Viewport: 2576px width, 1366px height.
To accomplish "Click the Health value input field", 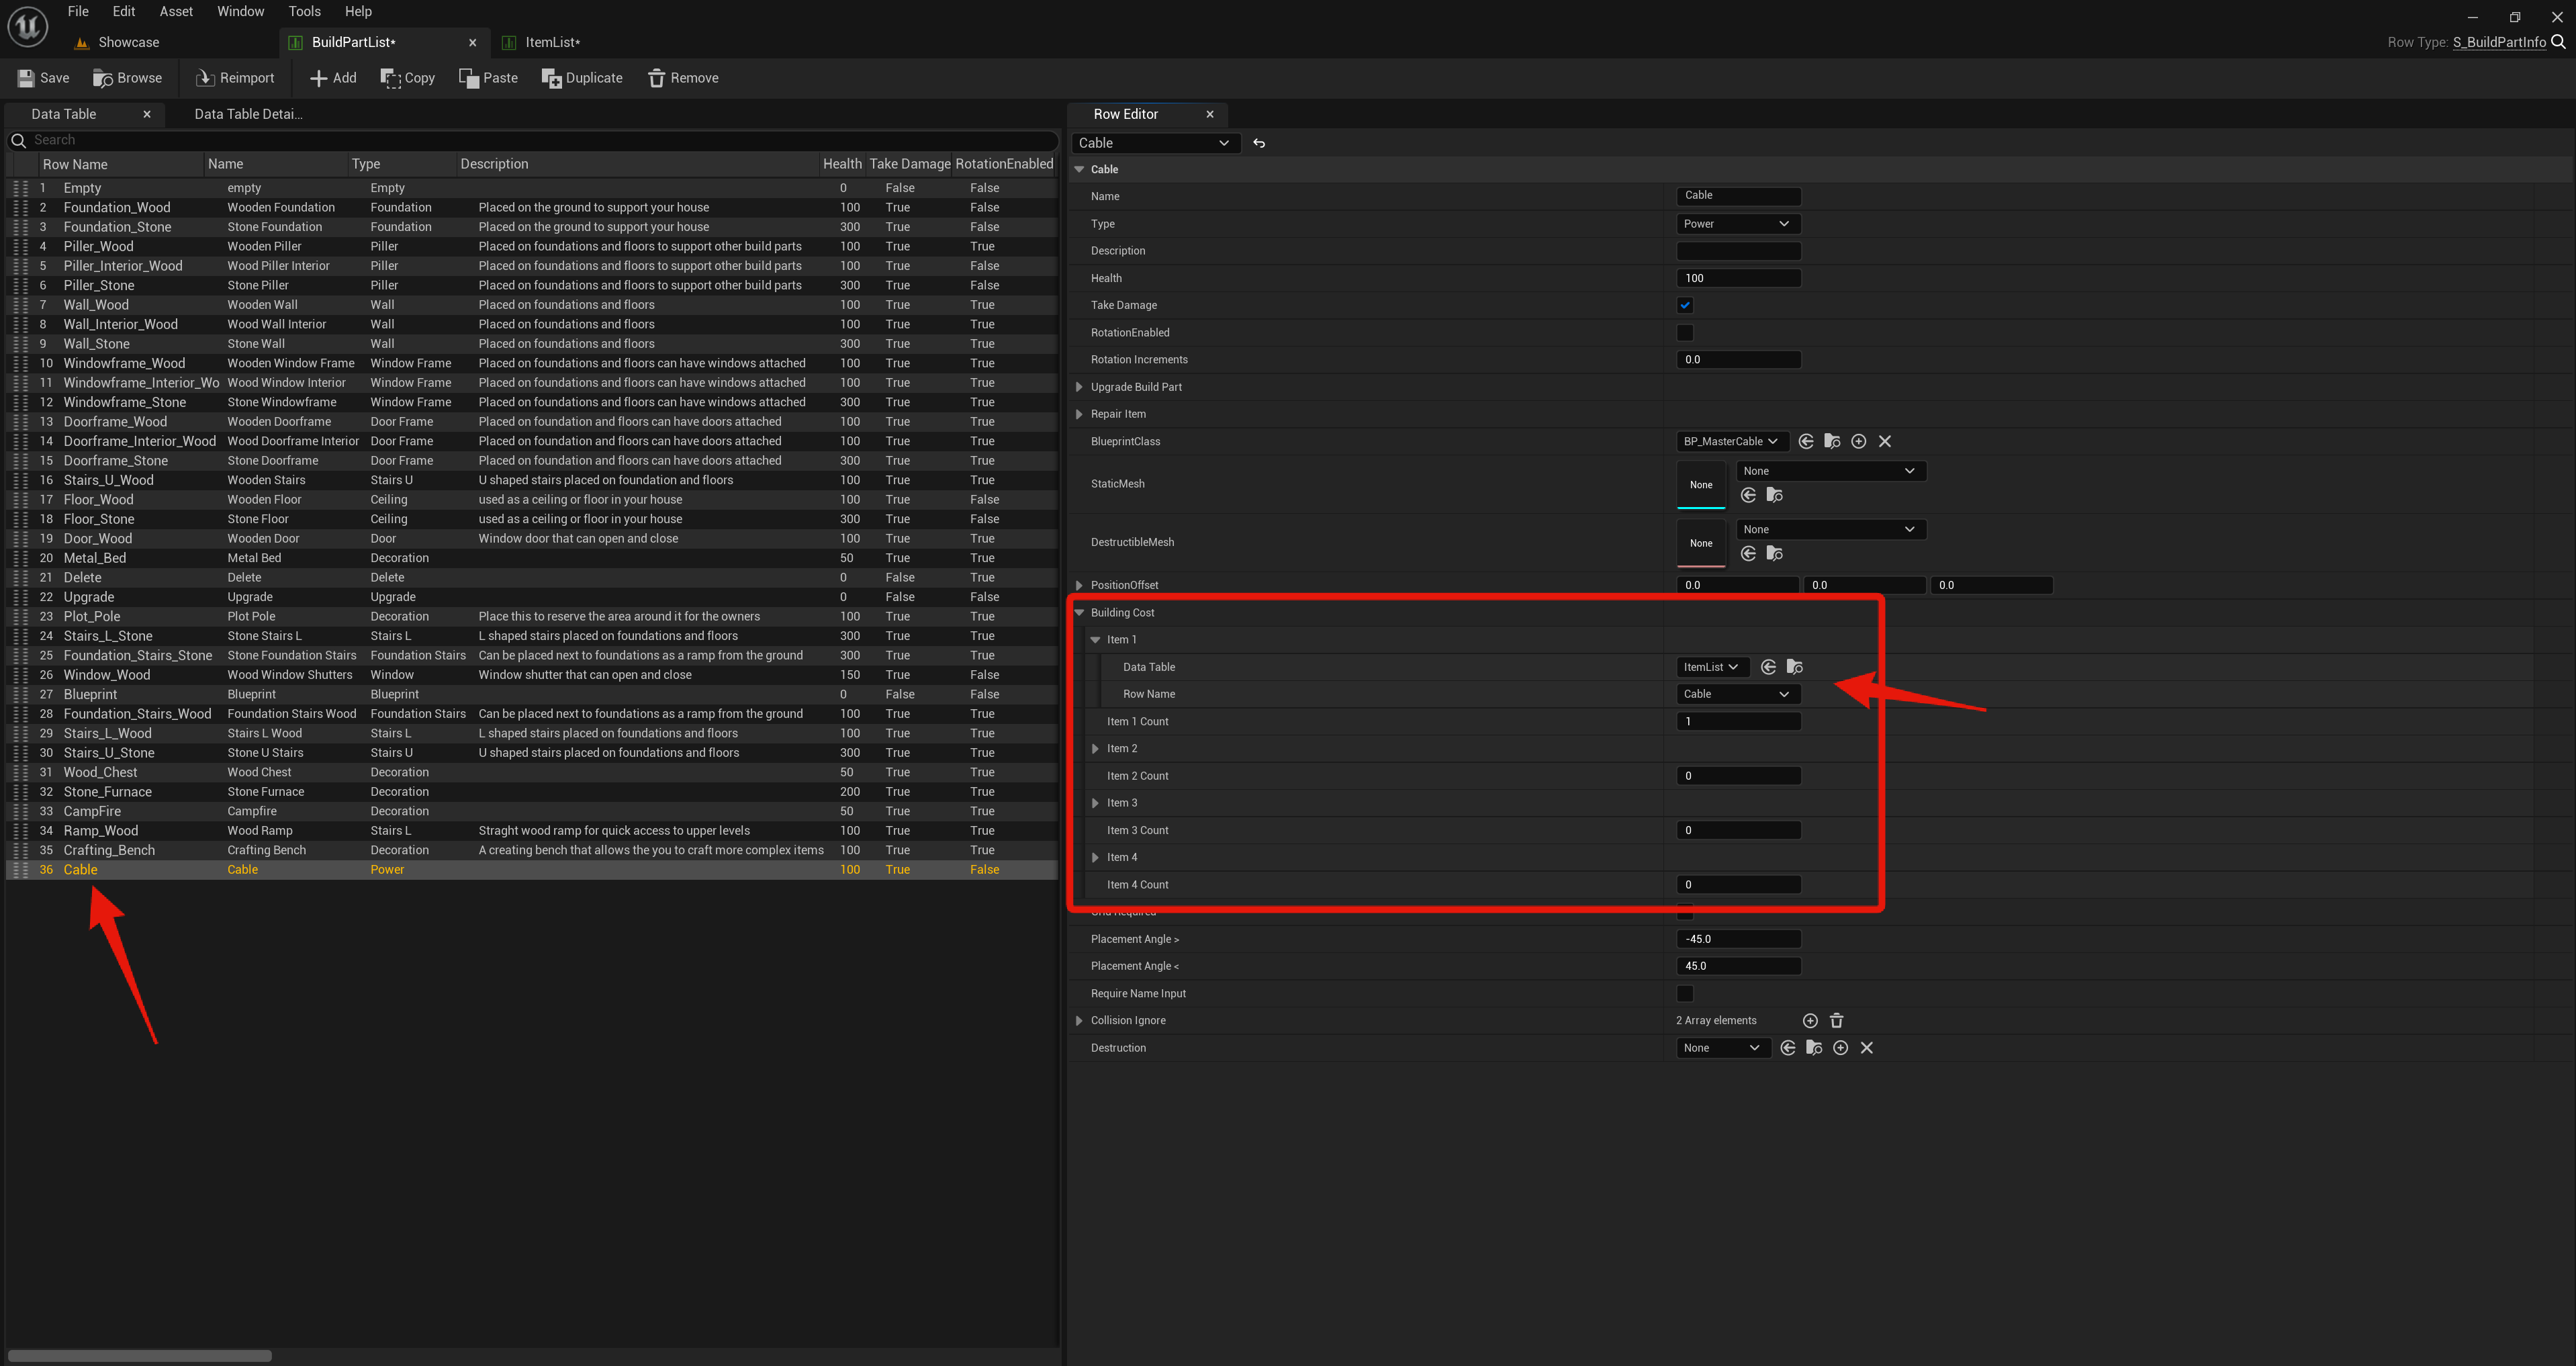I will tap(1737, 278).
